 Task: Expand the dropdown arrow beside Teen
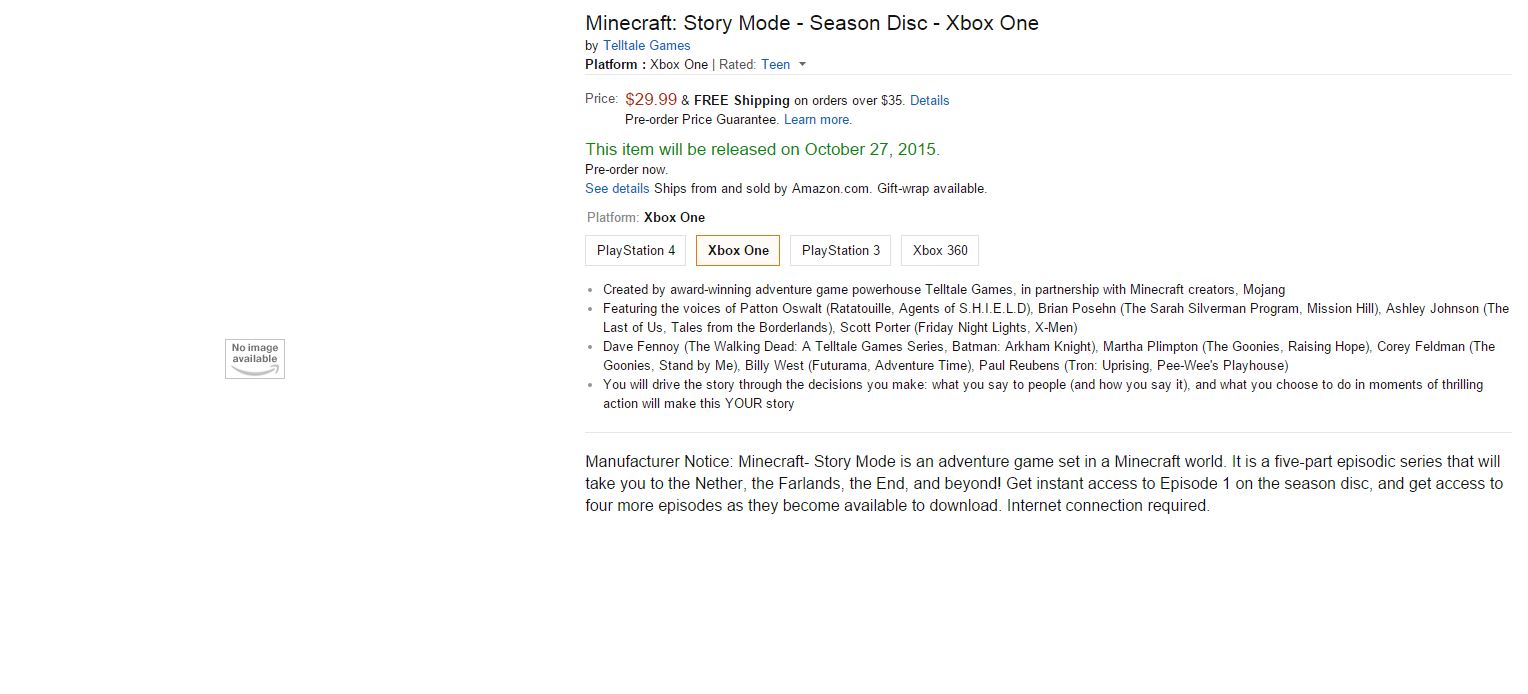(802, 65)
